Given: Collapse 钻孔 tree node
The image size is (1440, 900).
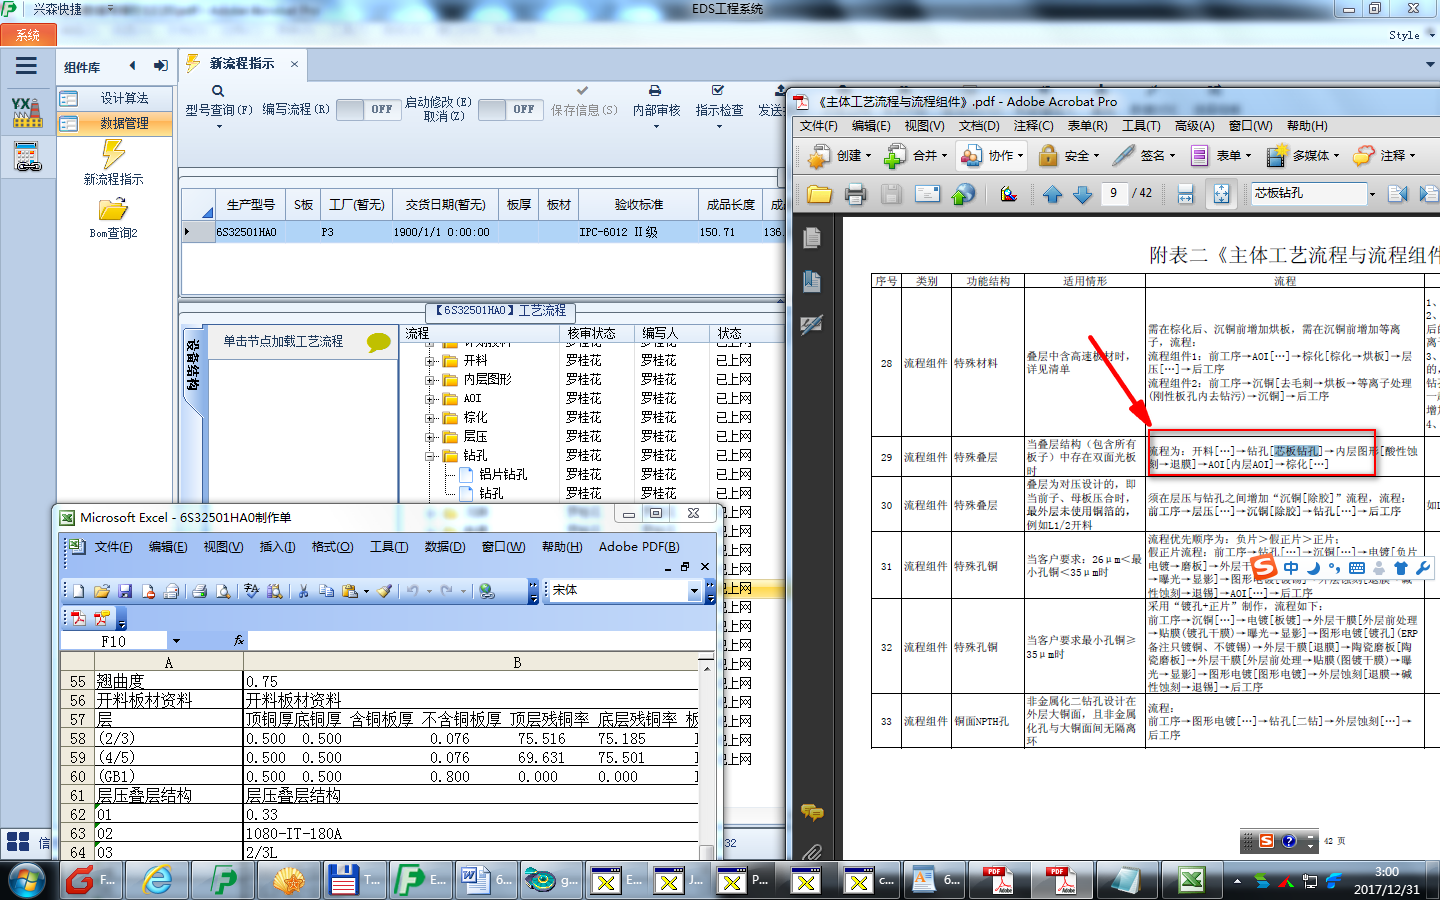Looking at the screenshot, I should 430,456.
